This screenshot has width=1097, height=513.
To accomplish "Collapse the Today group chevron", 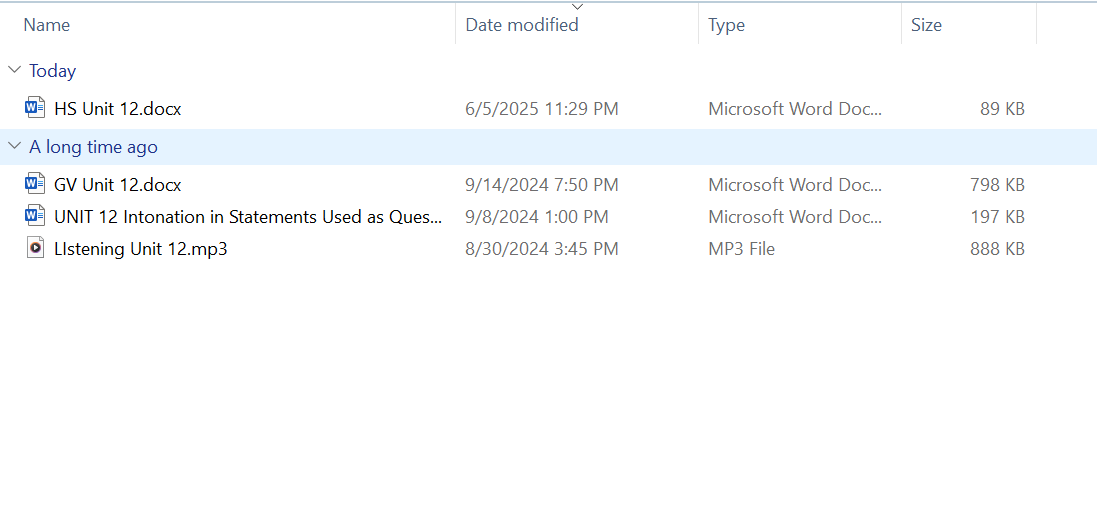I will 14,70.
